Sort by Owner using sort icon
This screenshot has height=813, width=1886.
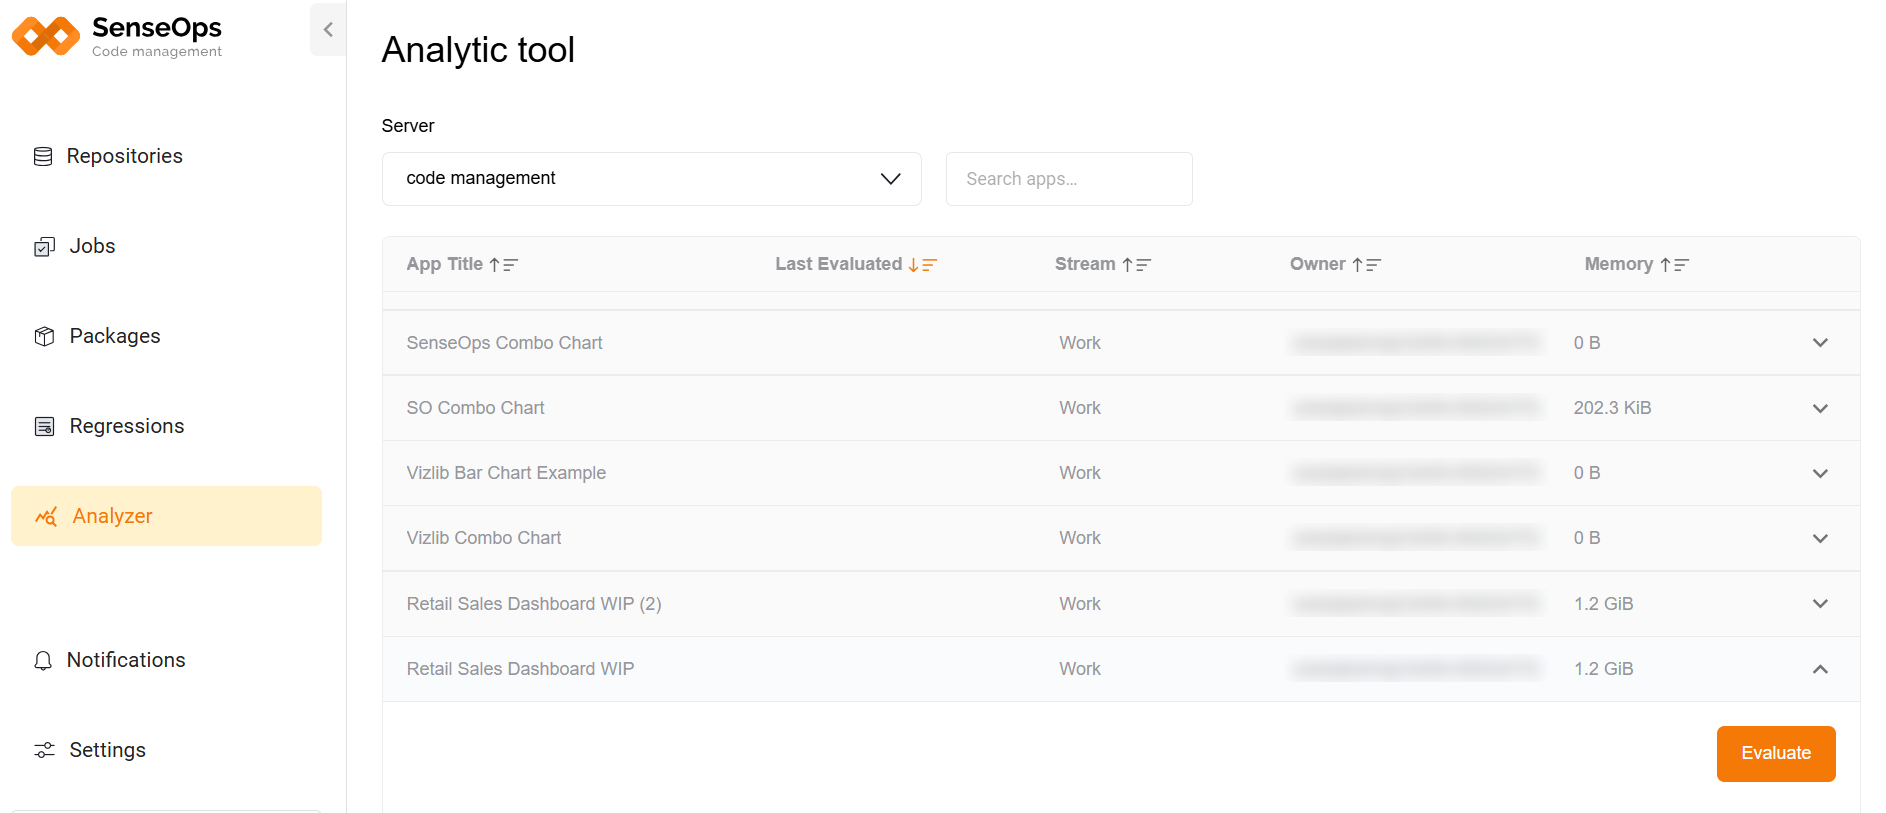tap(1366, 265)
